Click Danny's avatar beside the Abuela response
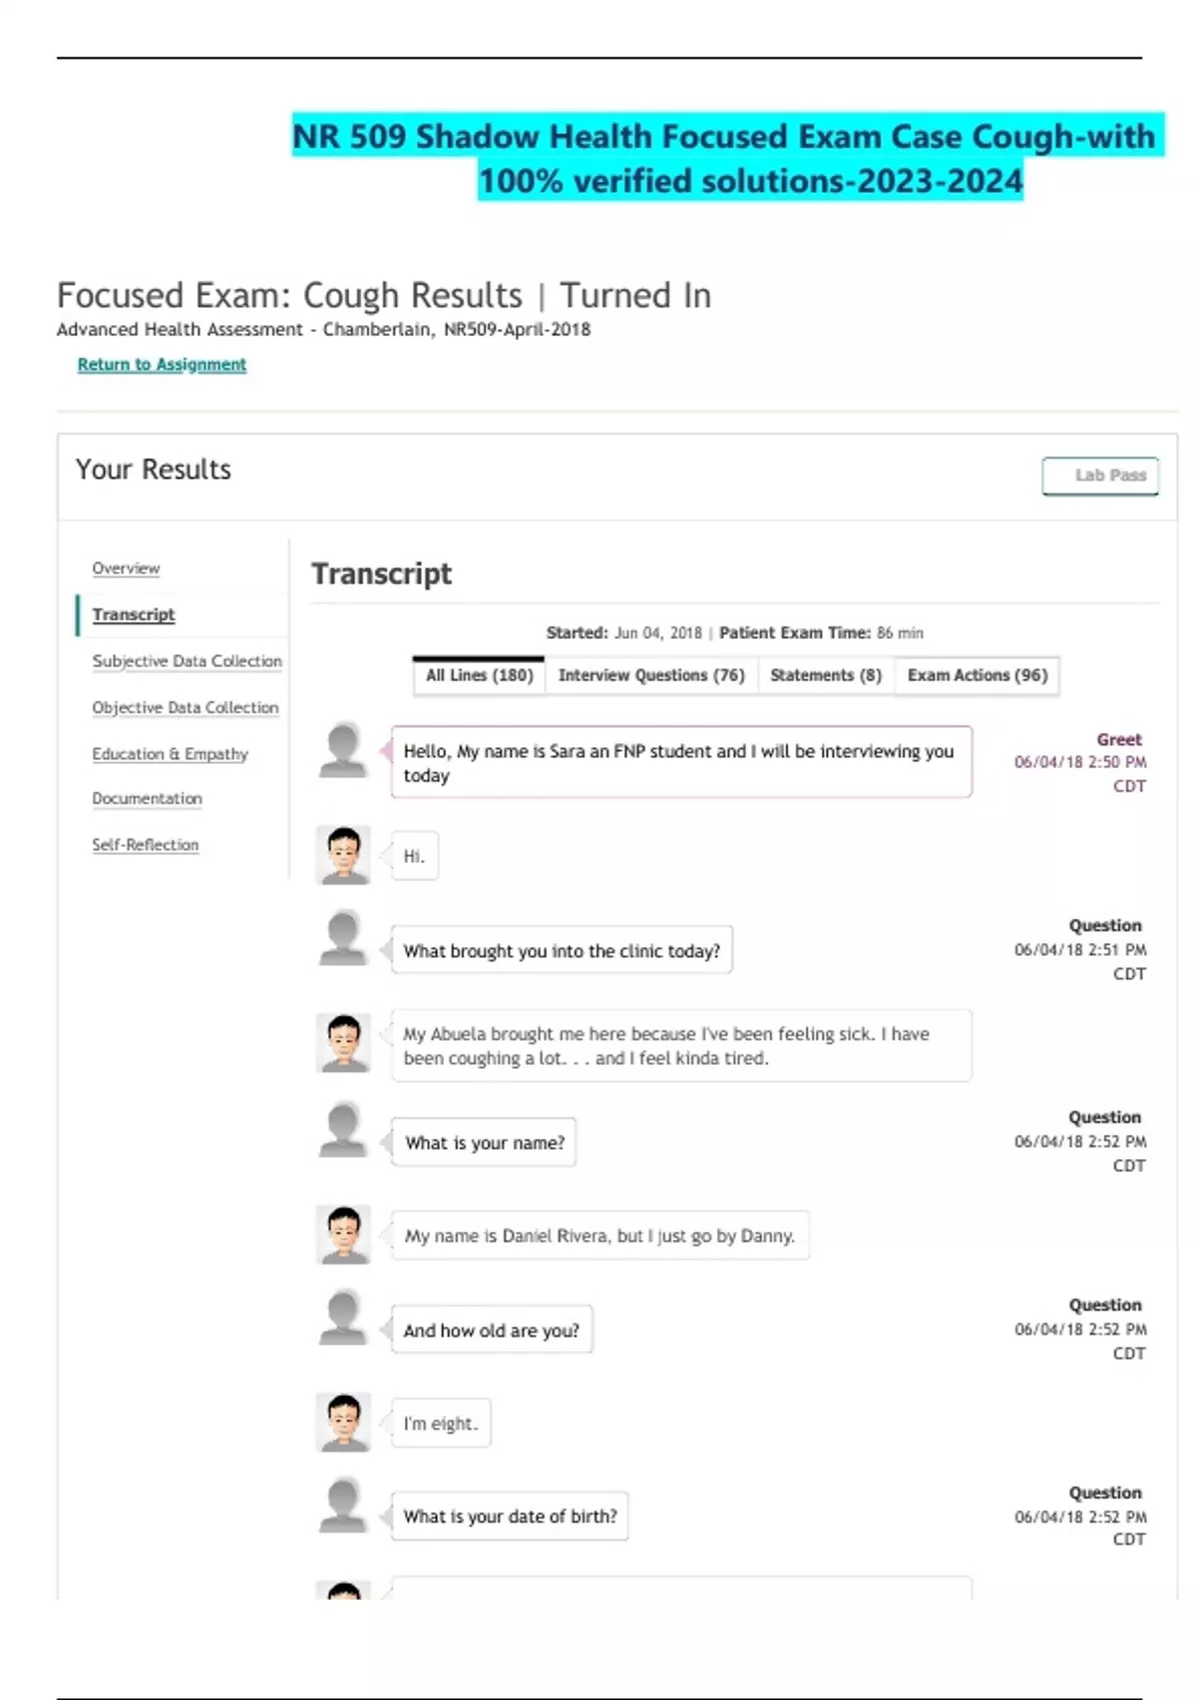 click(x=343, y=1042)
